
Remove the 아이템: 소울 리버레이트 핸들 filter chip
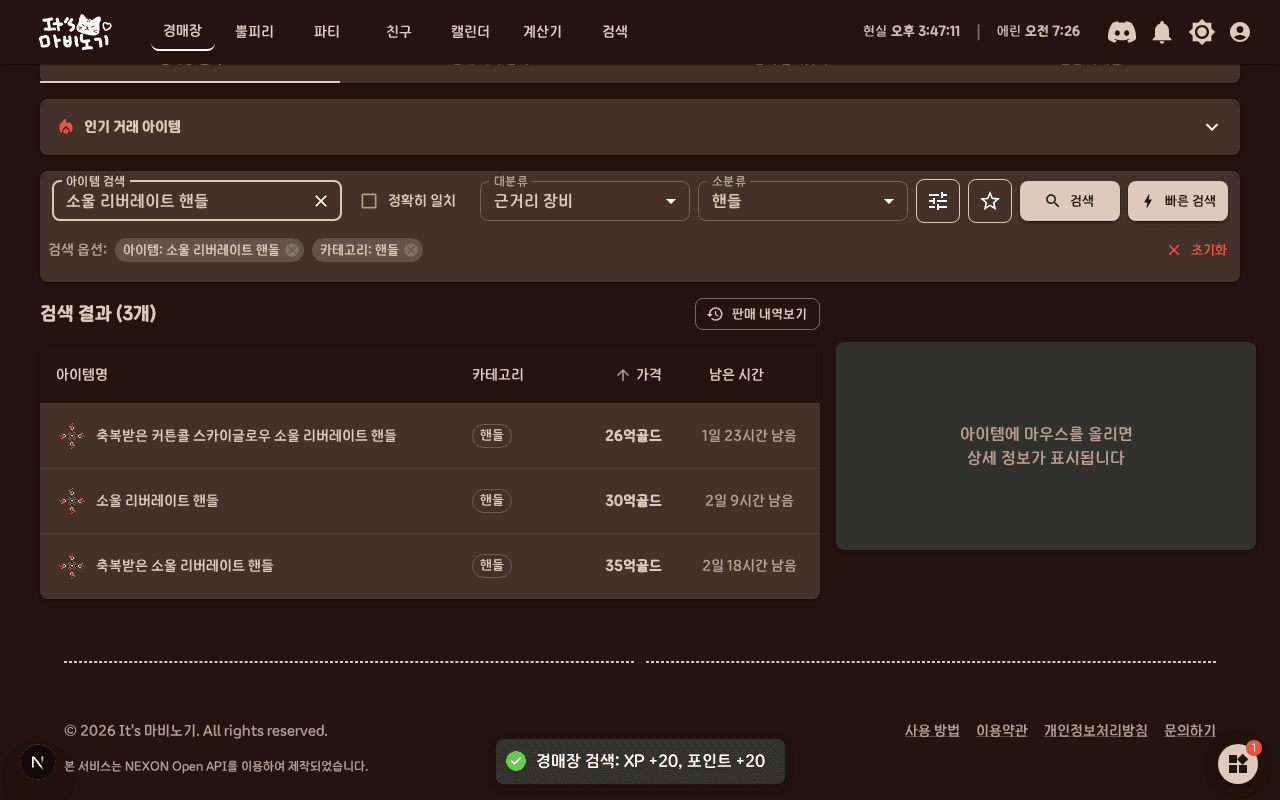coord(292,250)
